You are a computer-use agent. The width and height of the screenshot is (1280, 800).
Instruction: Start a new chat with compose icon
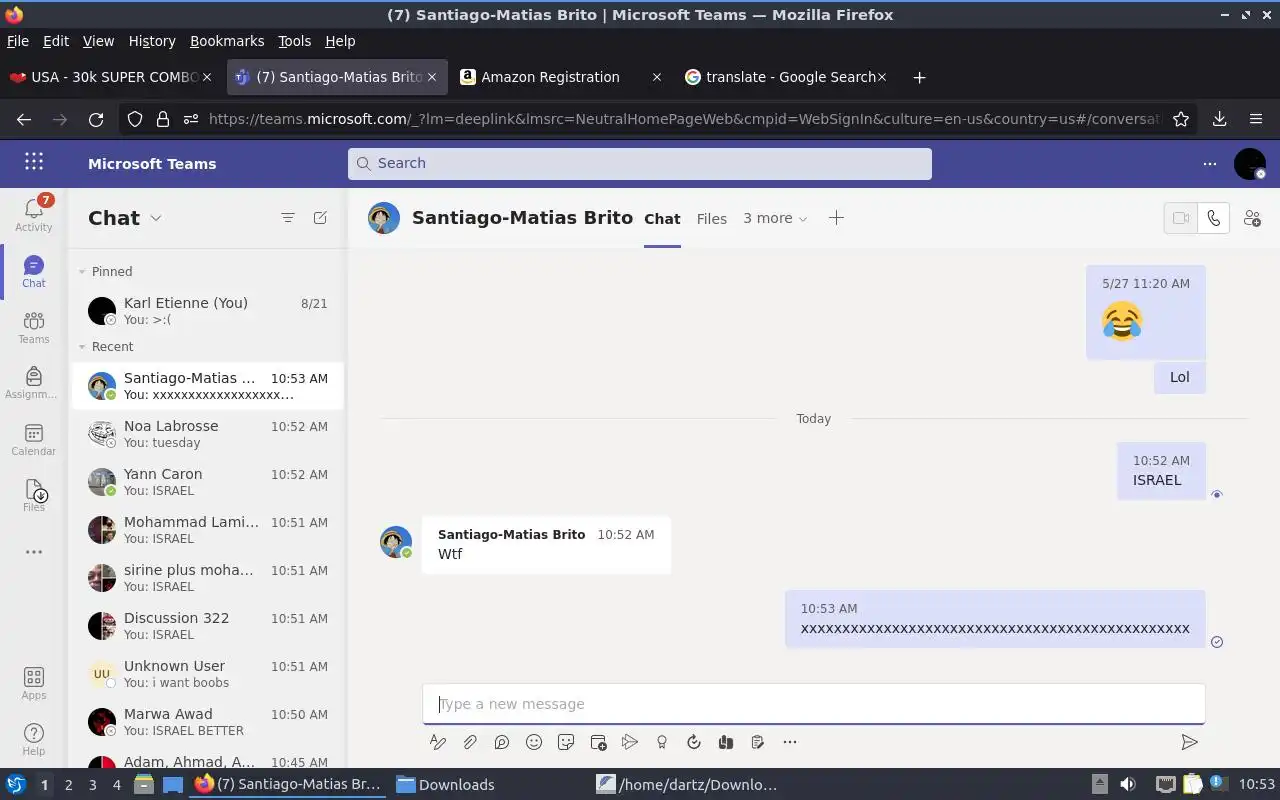(320, 218)
